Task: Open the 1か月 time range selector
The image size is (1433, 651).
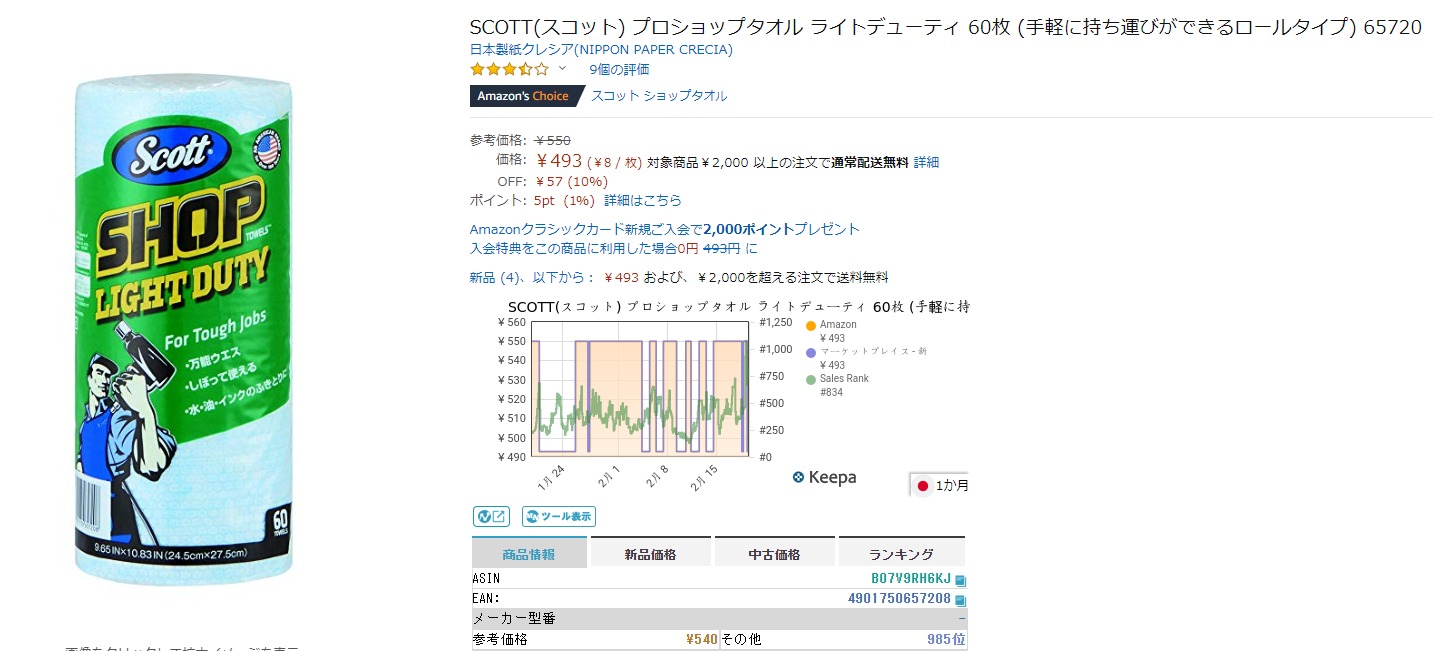Action: [950, 486]
